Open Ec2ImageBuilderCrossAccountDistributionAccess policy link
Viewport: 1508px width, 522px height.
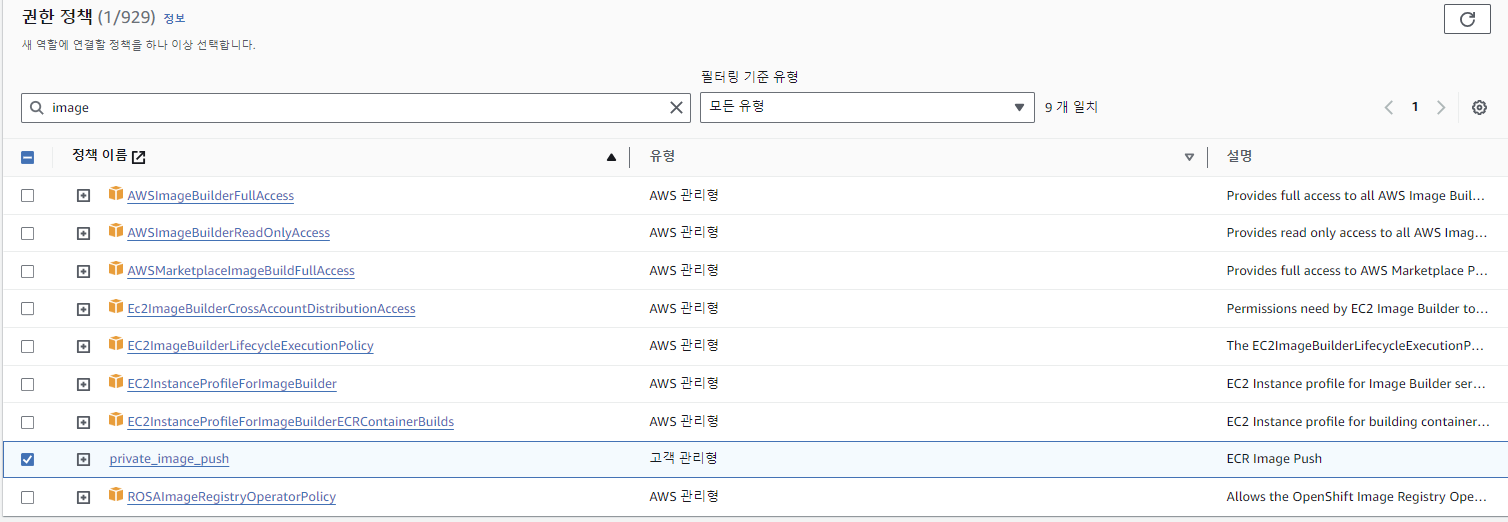(x=271, y=309)
